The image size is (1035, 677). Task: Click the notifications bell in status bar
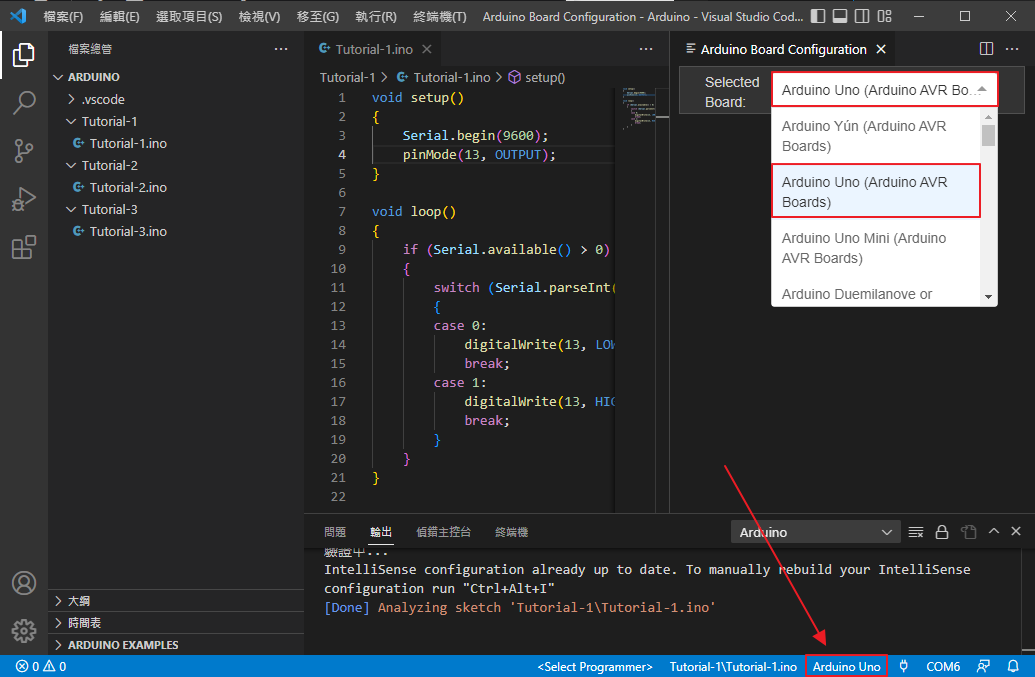(x=1013, y=666)
